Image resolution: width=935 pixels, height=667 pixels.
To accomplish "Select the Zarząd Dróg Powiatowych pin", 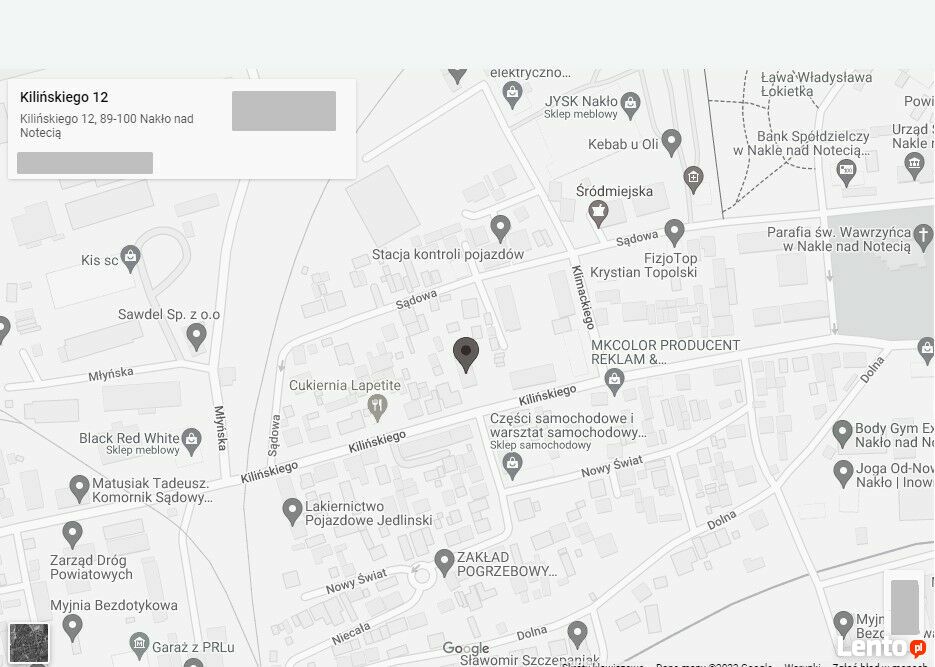I will click(x=72, y=535).
